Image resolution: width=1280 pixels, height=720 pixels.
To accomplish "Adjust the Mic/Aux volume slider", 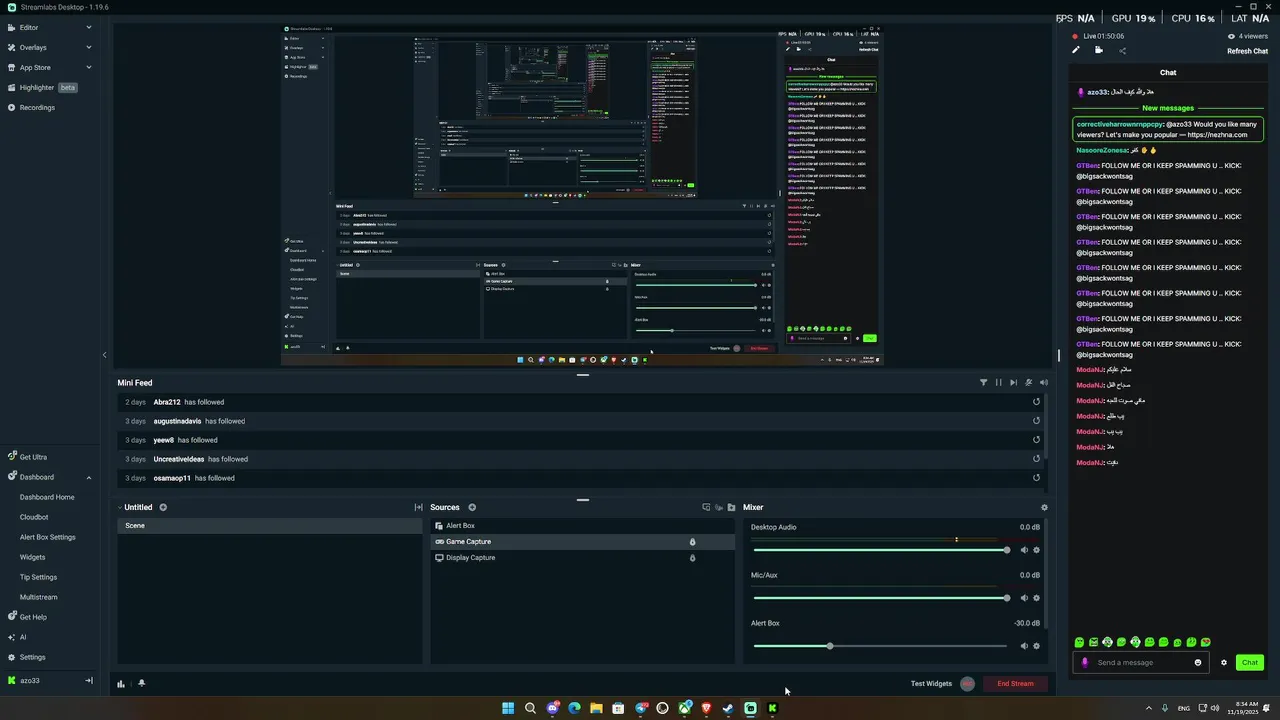I will coord(881,598).
